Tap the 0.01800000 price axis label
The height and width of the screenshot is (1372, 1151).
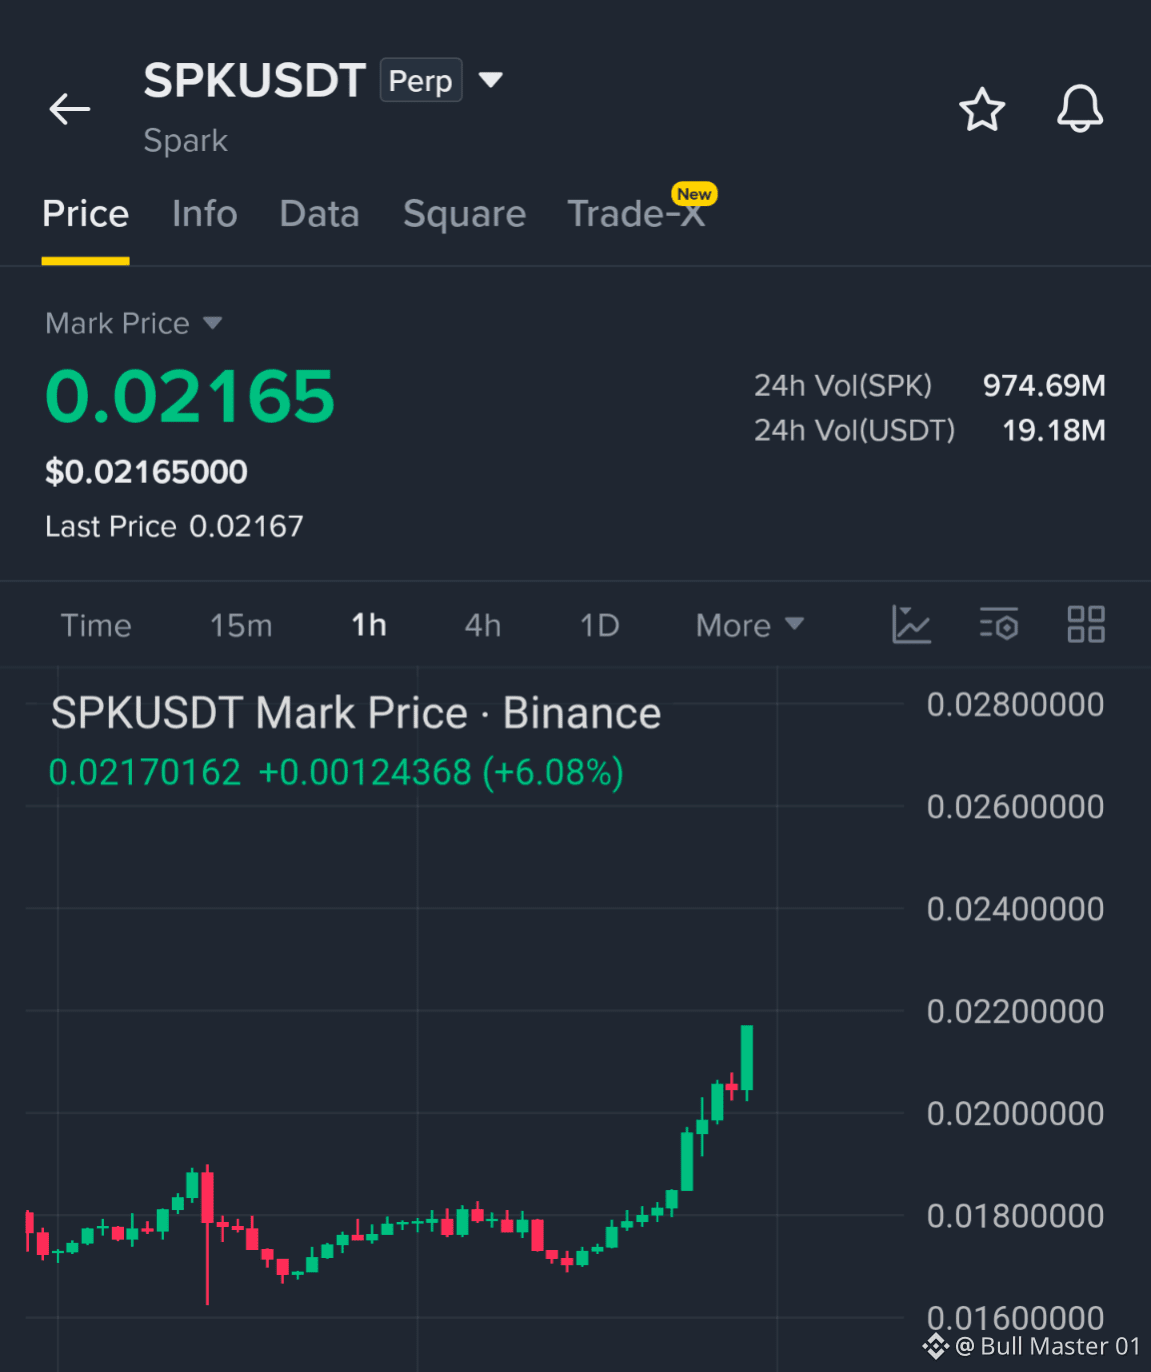click(x=1015, y=1216)
